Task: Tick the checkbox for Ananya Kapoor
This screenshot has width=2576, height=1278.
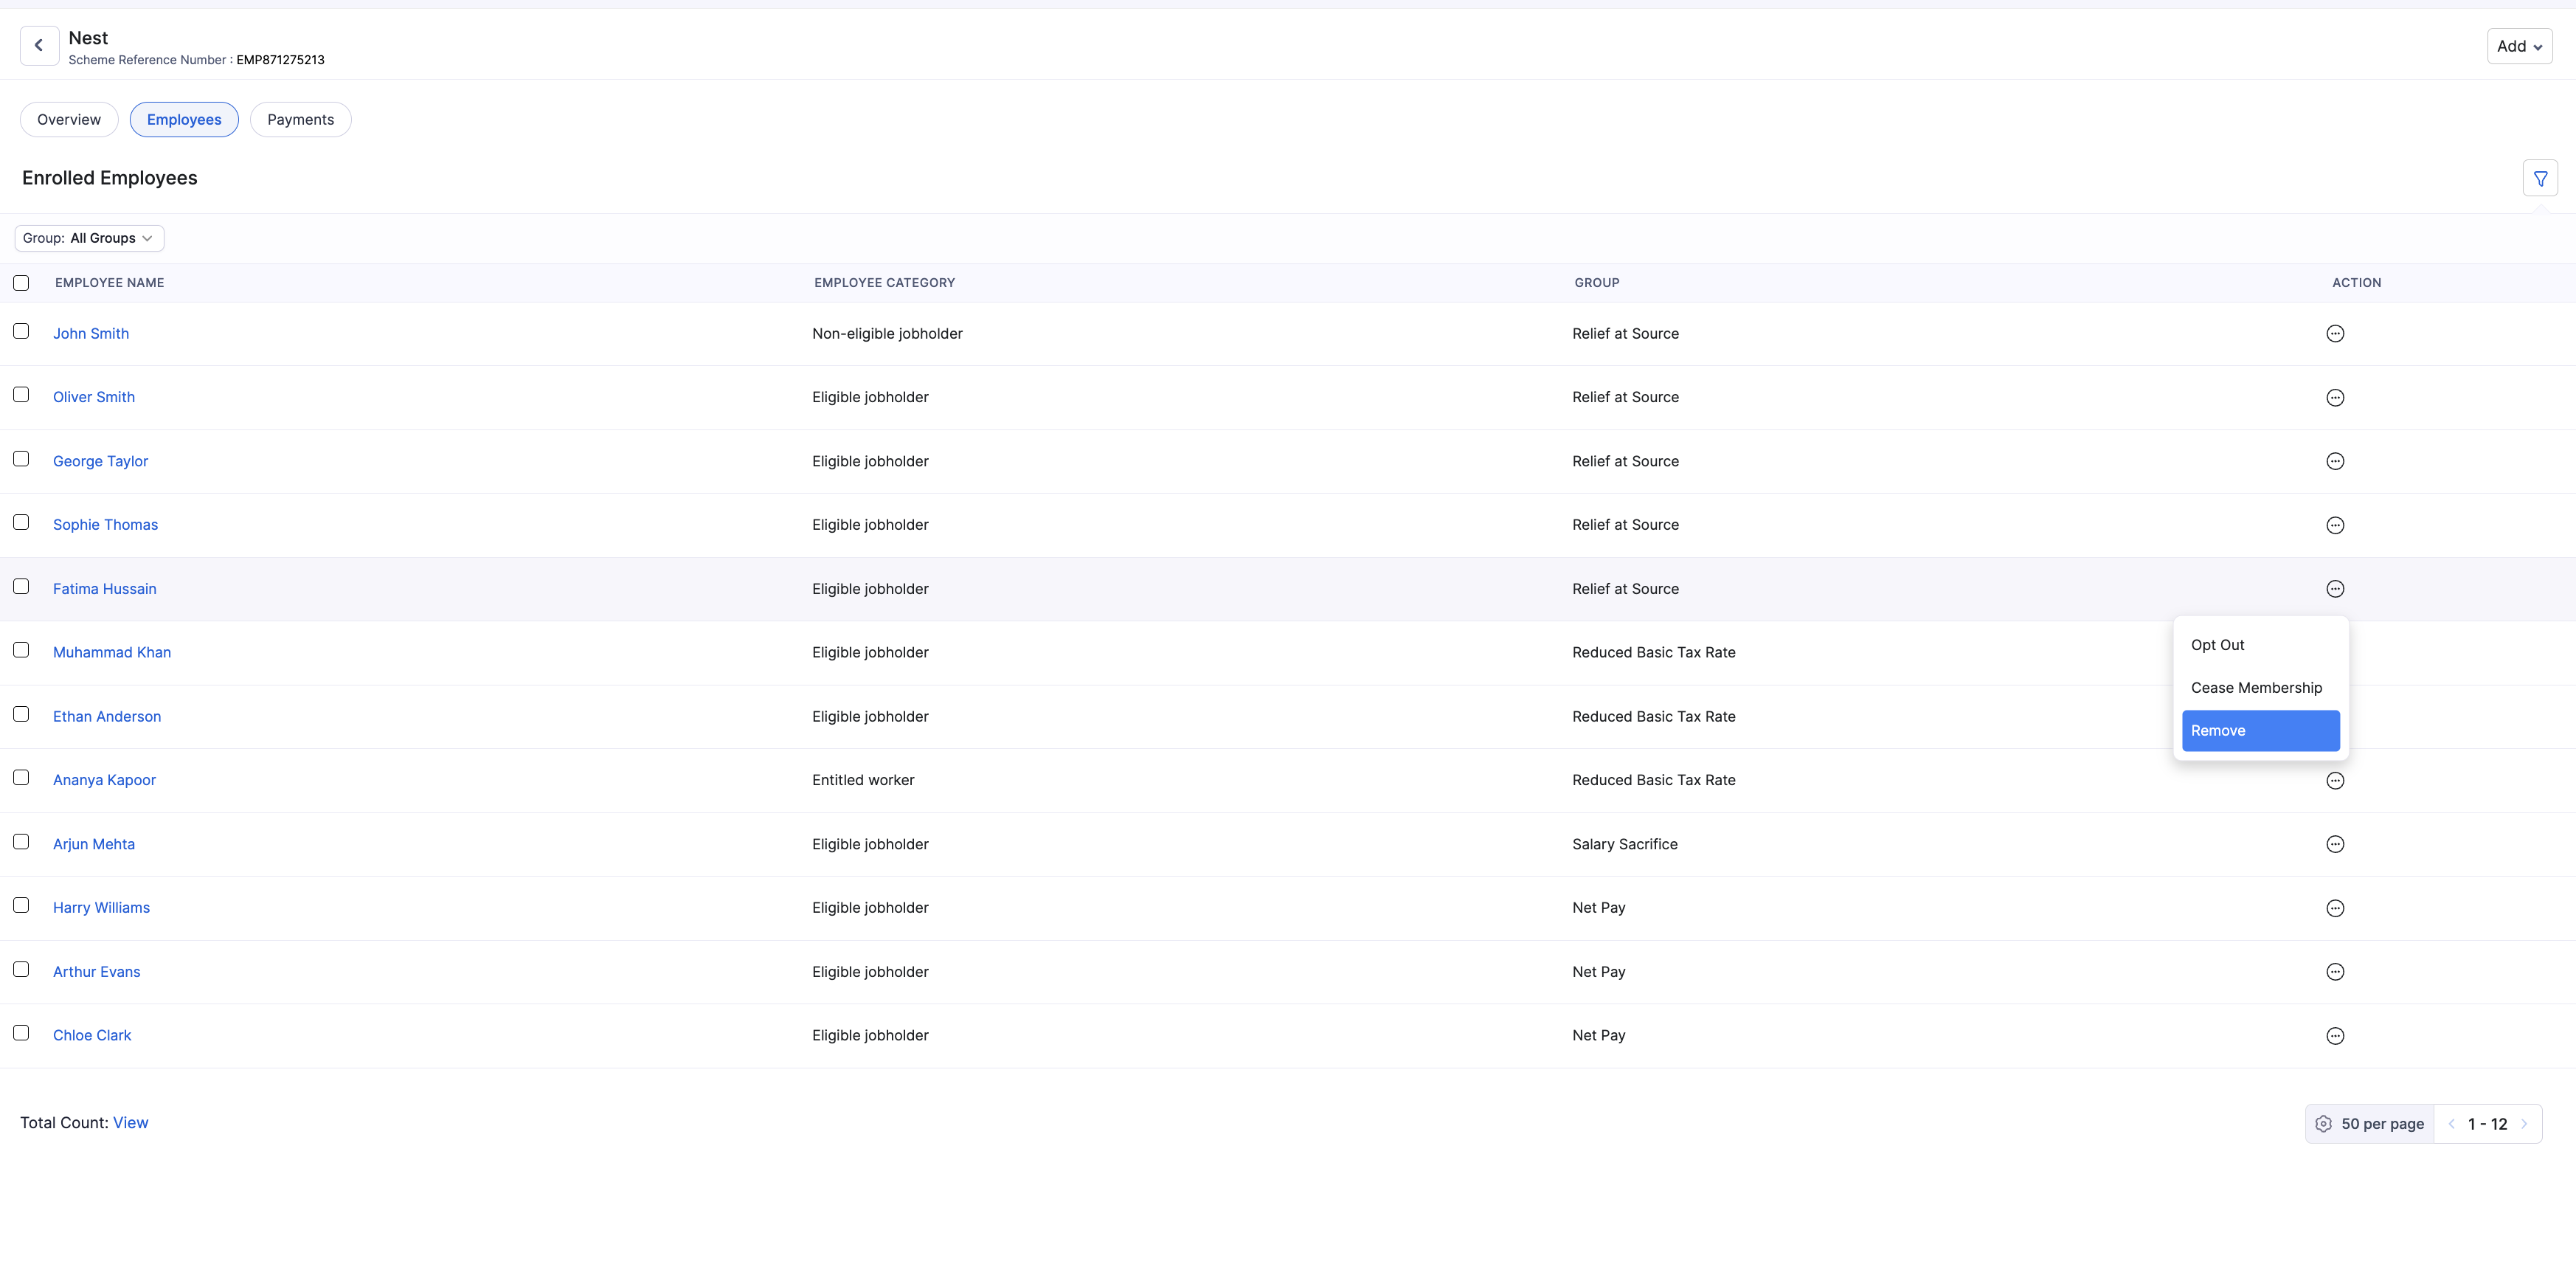Action: pos(21,778)
